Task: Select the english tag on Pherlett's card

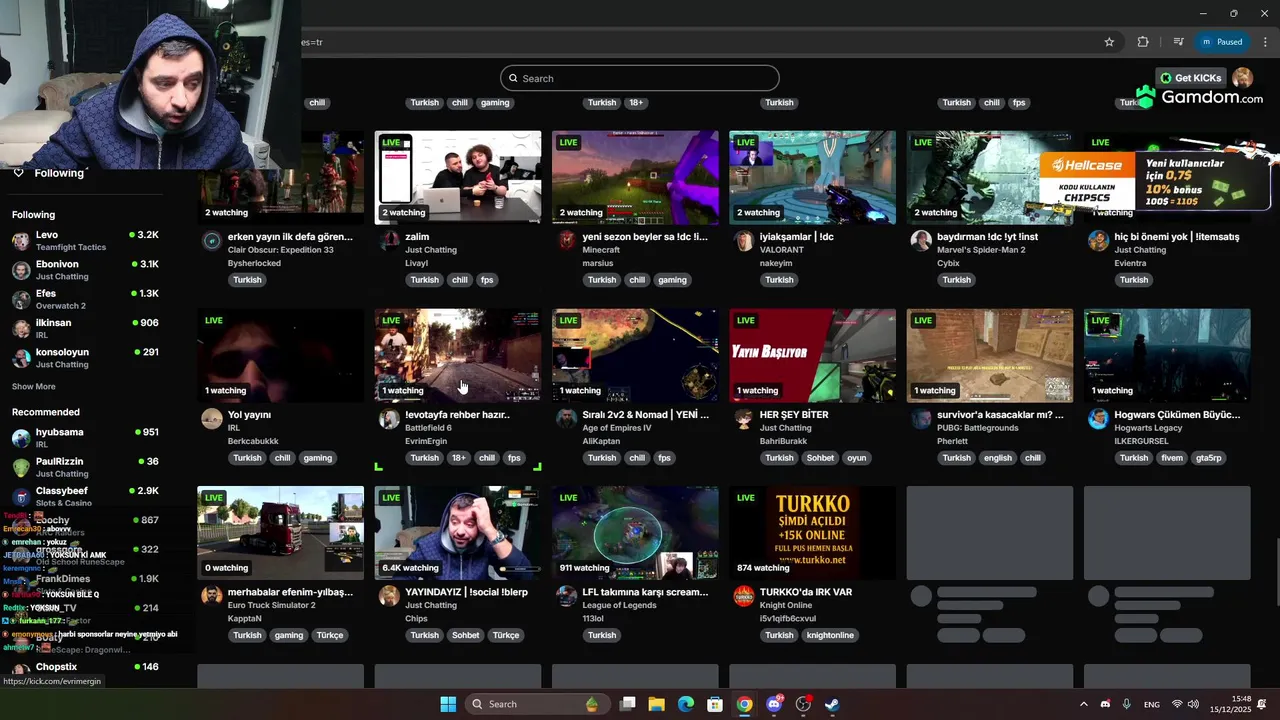Action: point(997,458)
